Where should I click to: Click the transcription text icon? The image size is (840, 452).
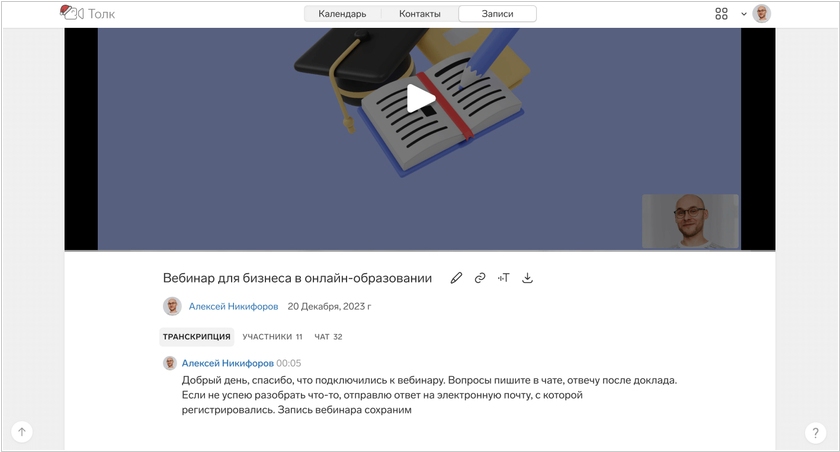point(504,278)
